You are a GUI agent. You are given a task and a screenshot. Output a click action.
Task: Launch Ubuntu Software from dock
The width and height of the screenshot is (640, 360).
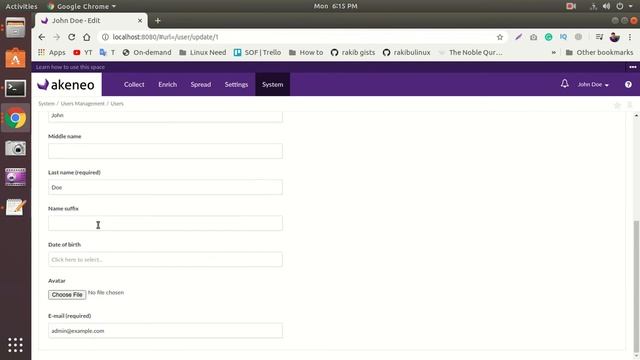(15, 58)
